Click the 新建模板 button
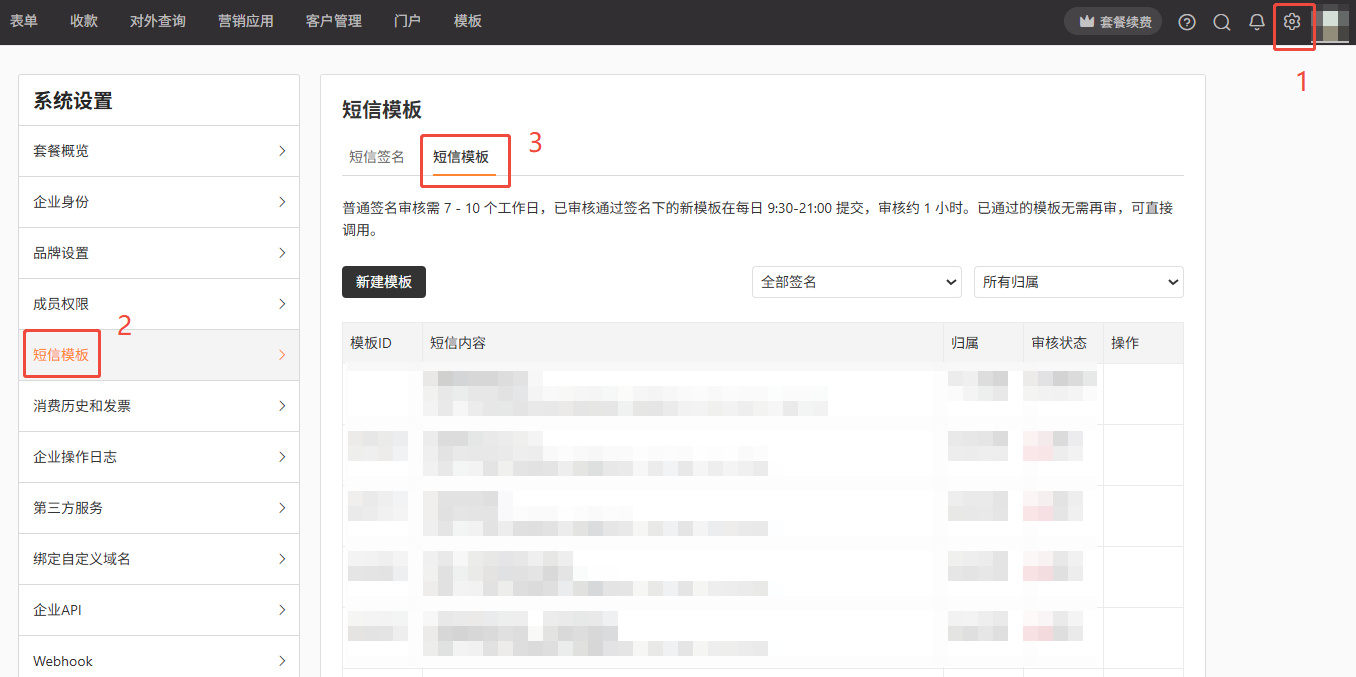This screenshot has width=1356, height=677. click(384, 282)
